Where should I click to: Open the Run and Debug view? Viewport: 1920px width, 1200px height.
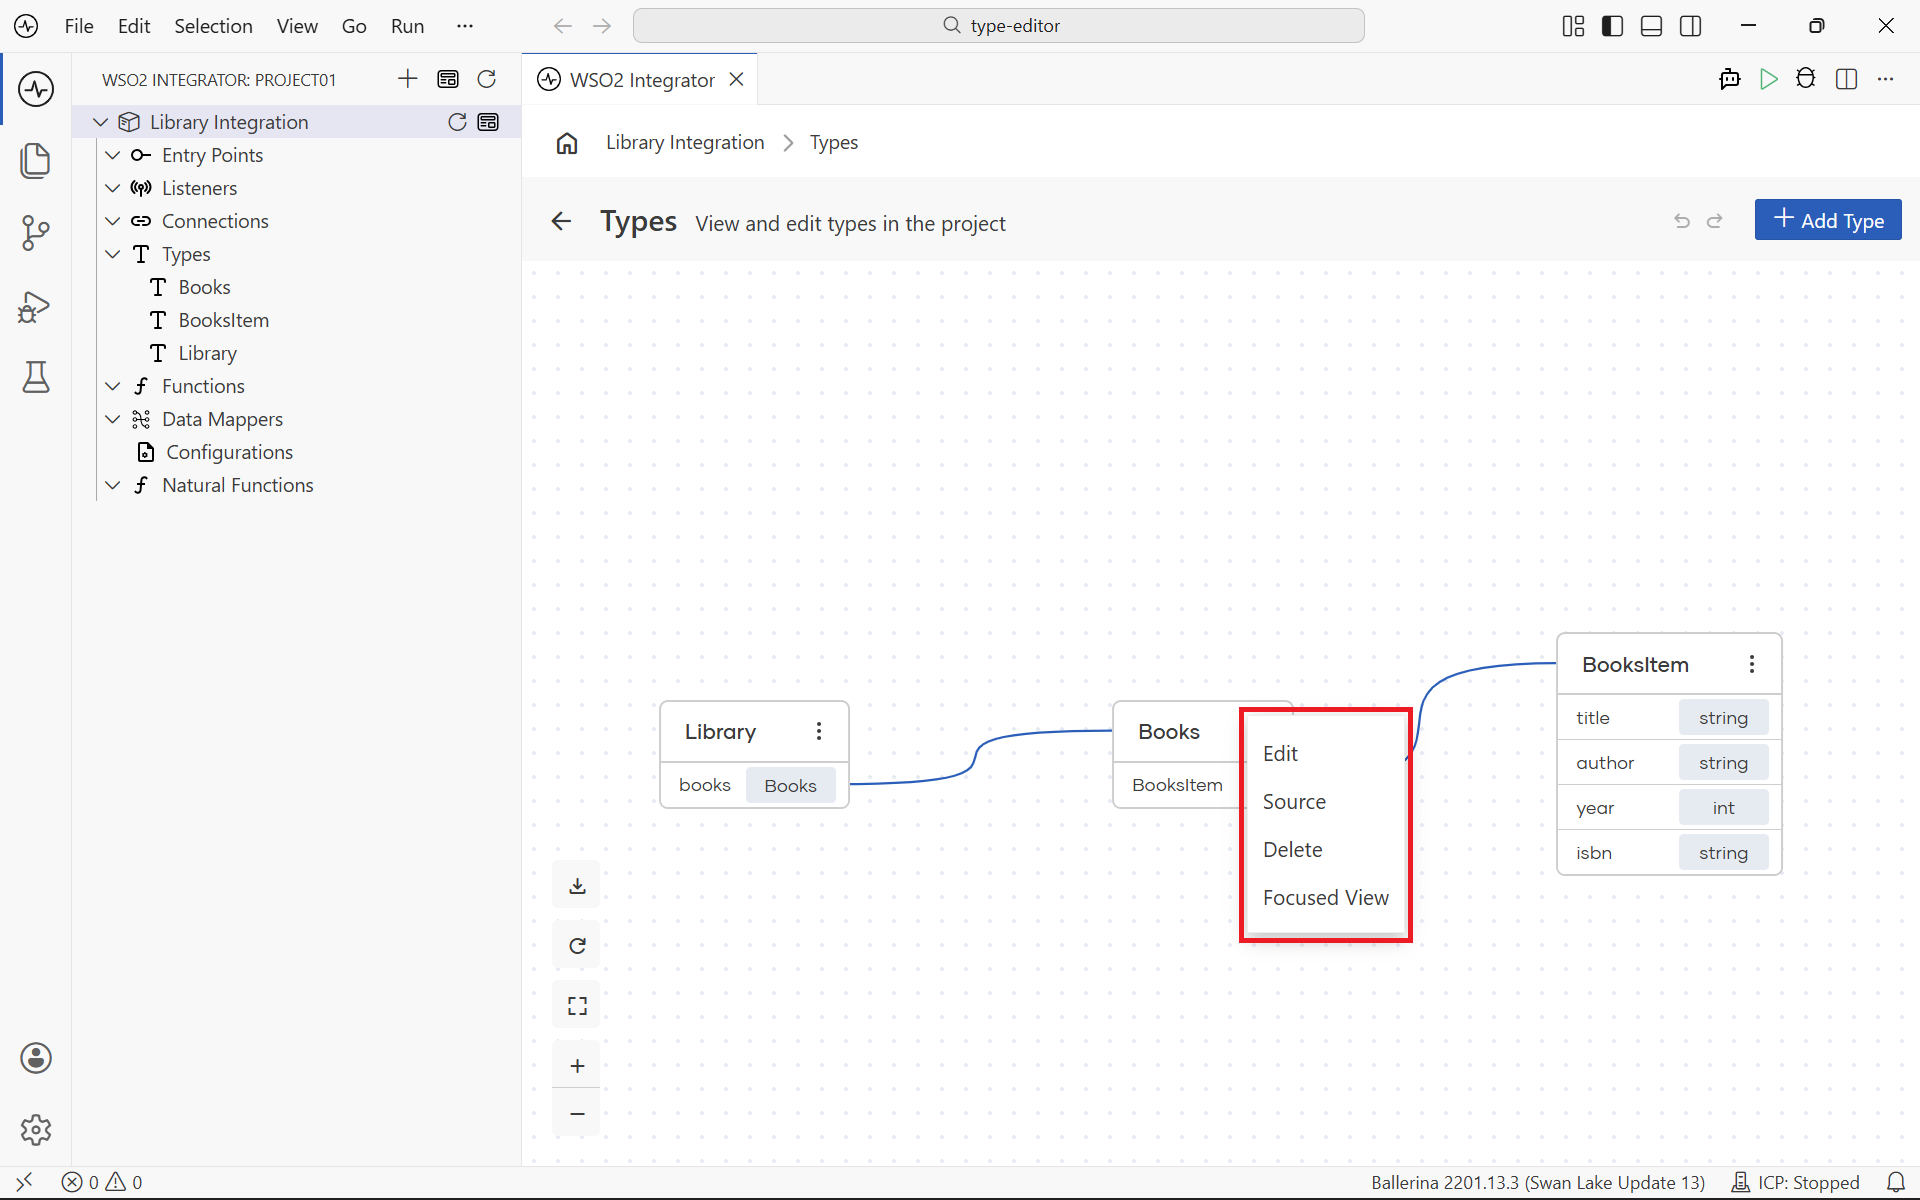[36, 306]
